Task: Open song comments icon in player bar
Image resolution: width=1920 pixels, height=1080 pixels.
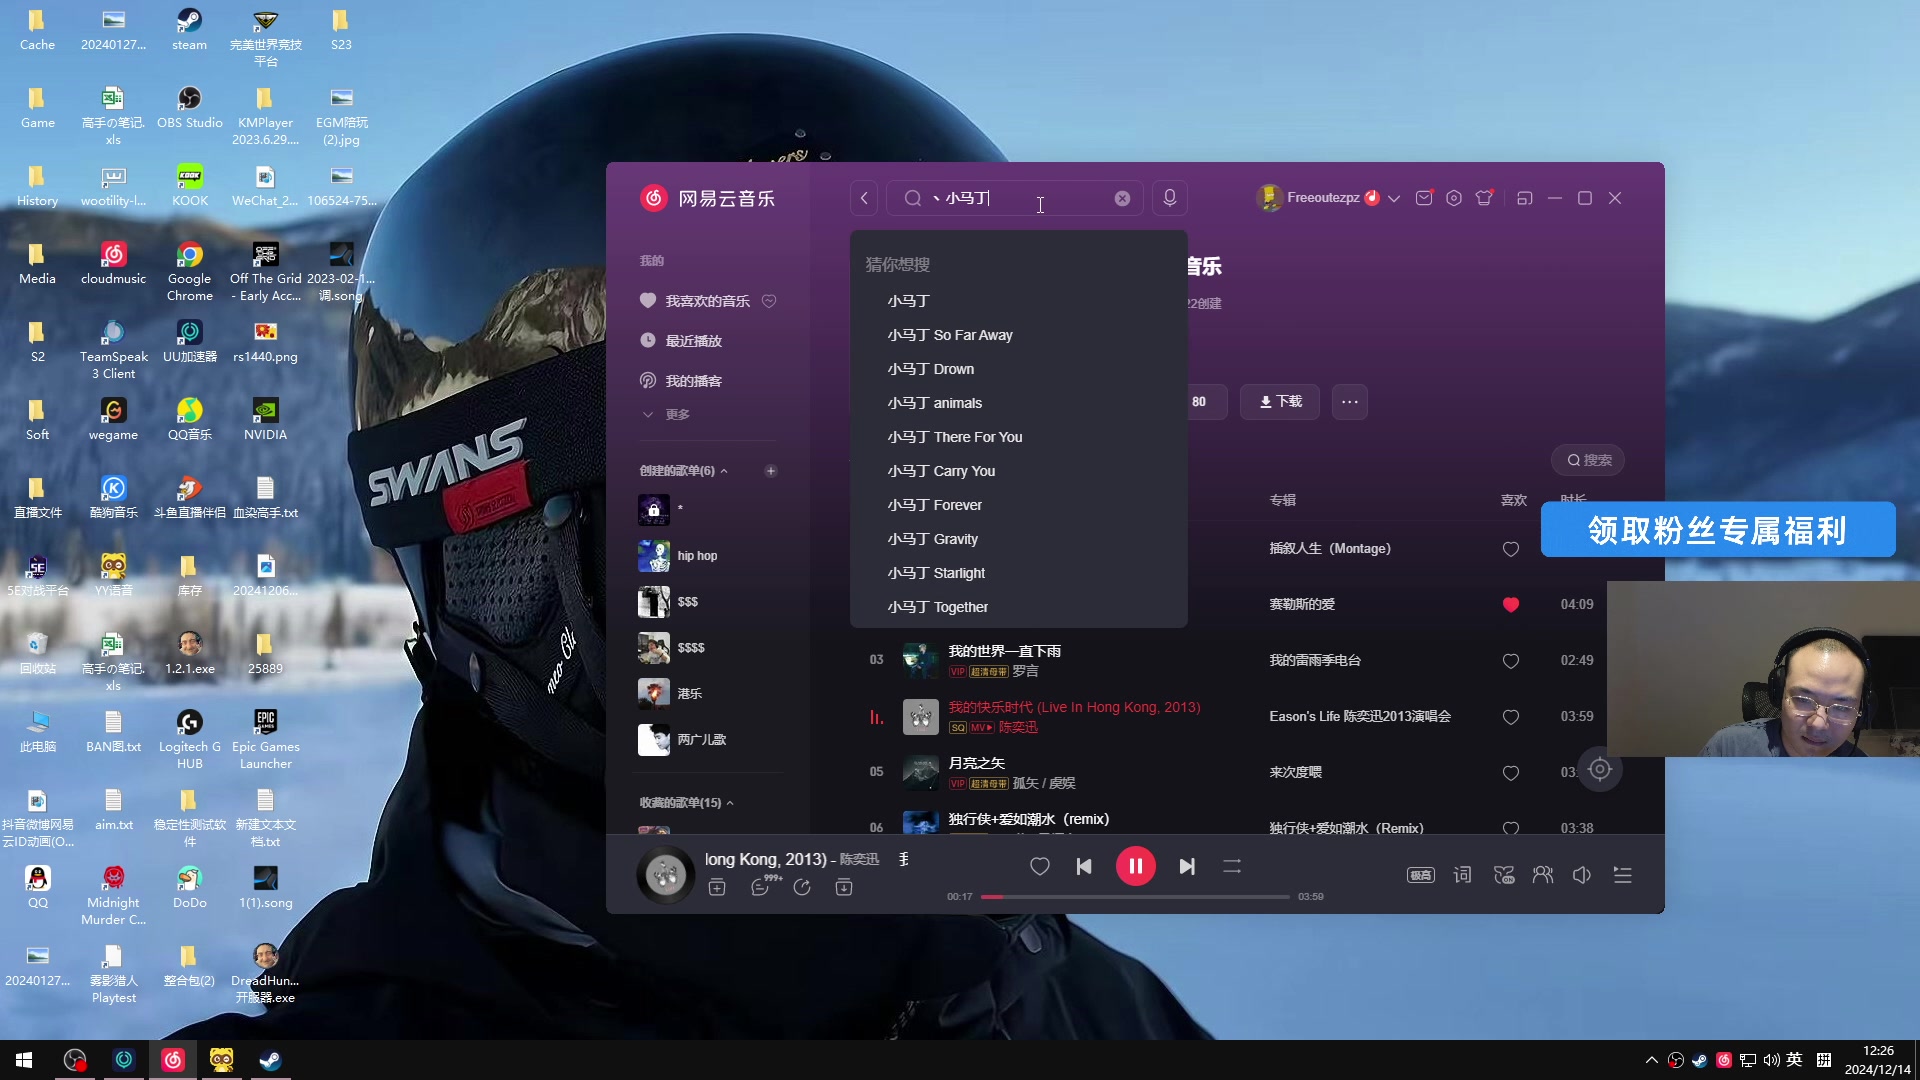Action: pos(760,887)
